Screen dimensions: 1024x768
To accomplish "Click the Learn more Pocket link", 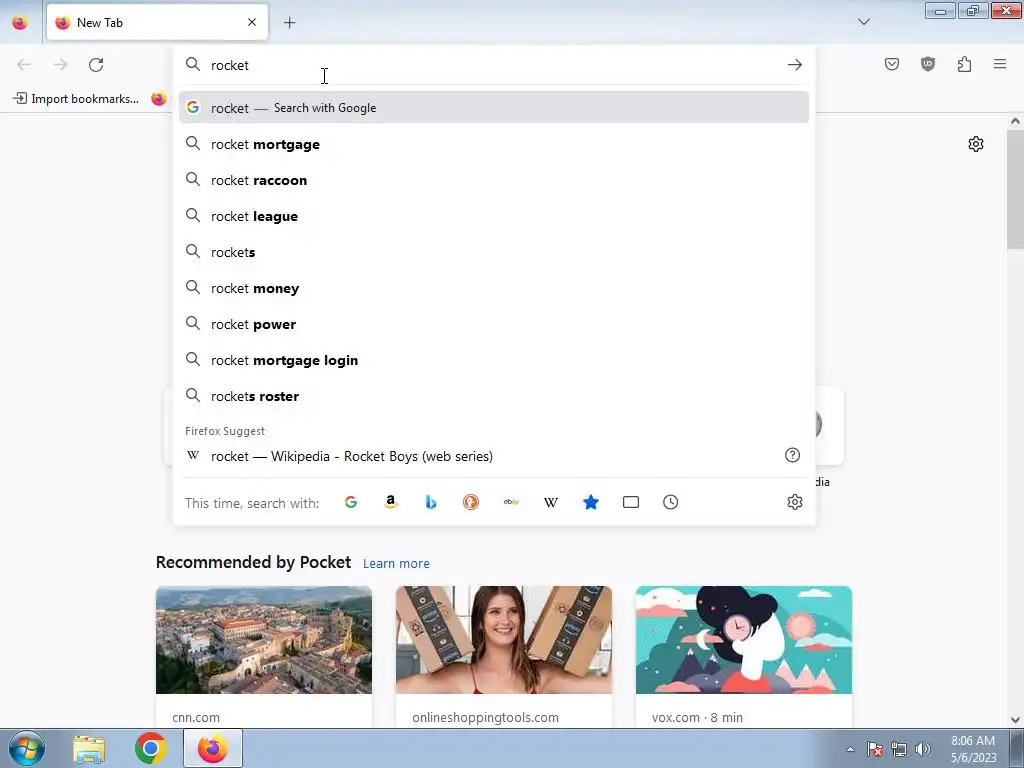I will point(396,563).
